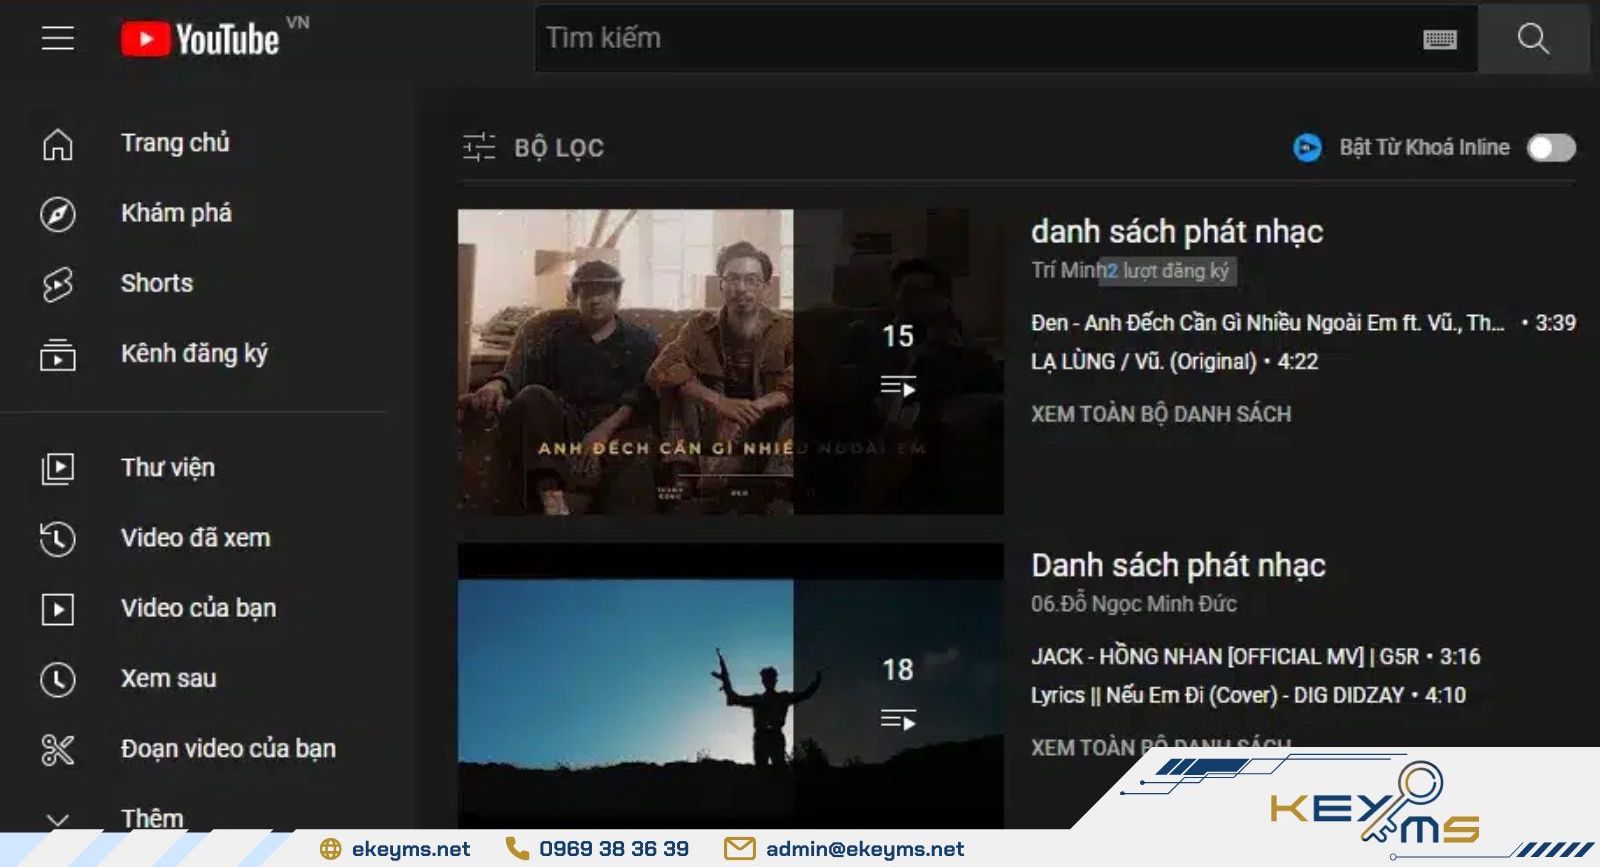Screen dimensions: 1600x867
Task: Click the YouTube logo
Action: [200, 39]
